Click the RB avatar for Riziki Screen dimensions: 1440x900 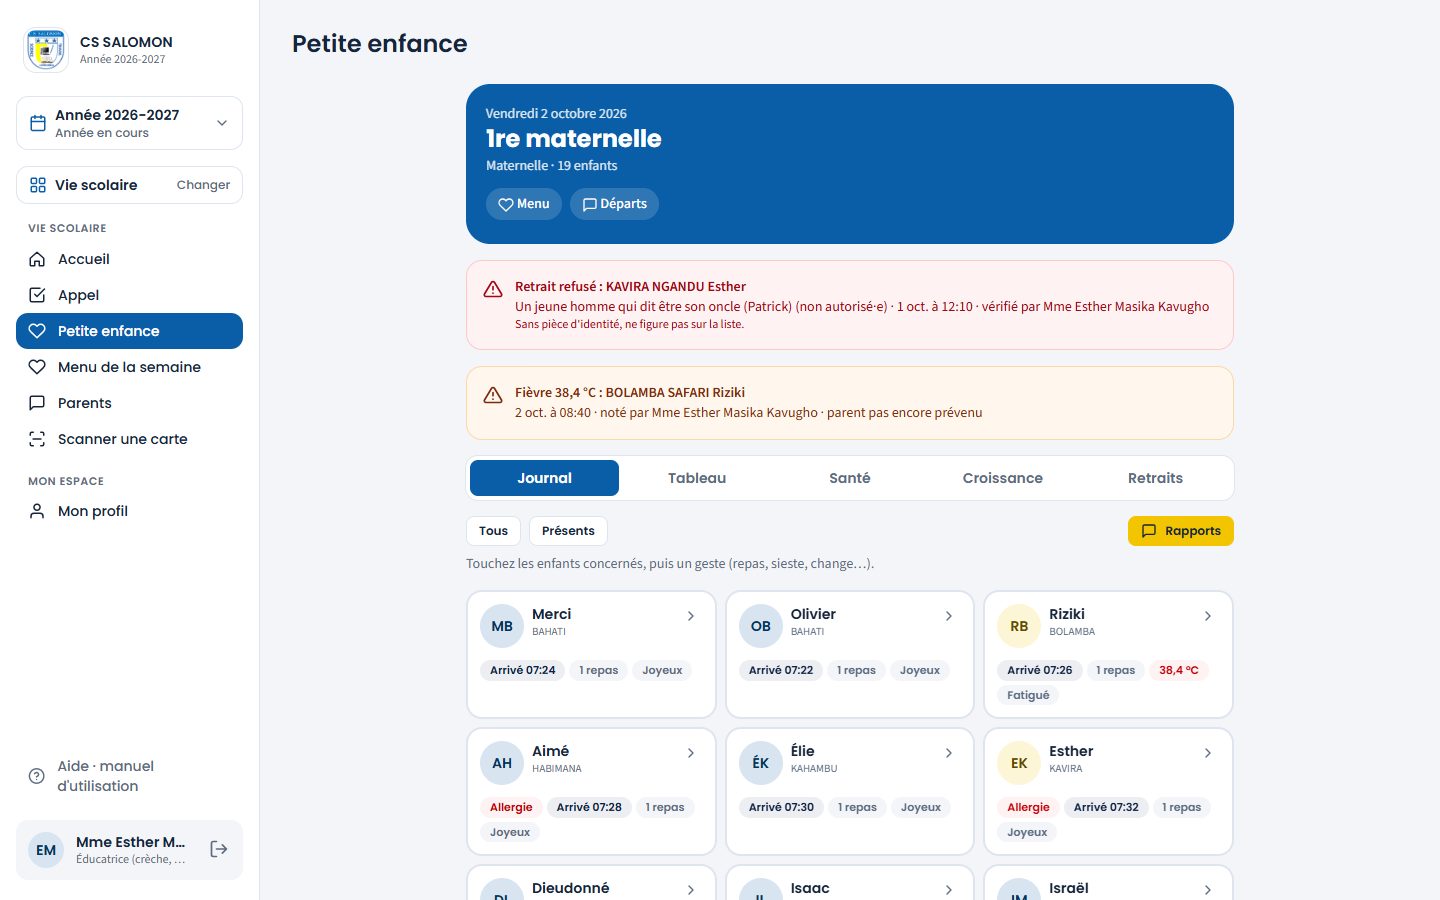(1019, 626)
